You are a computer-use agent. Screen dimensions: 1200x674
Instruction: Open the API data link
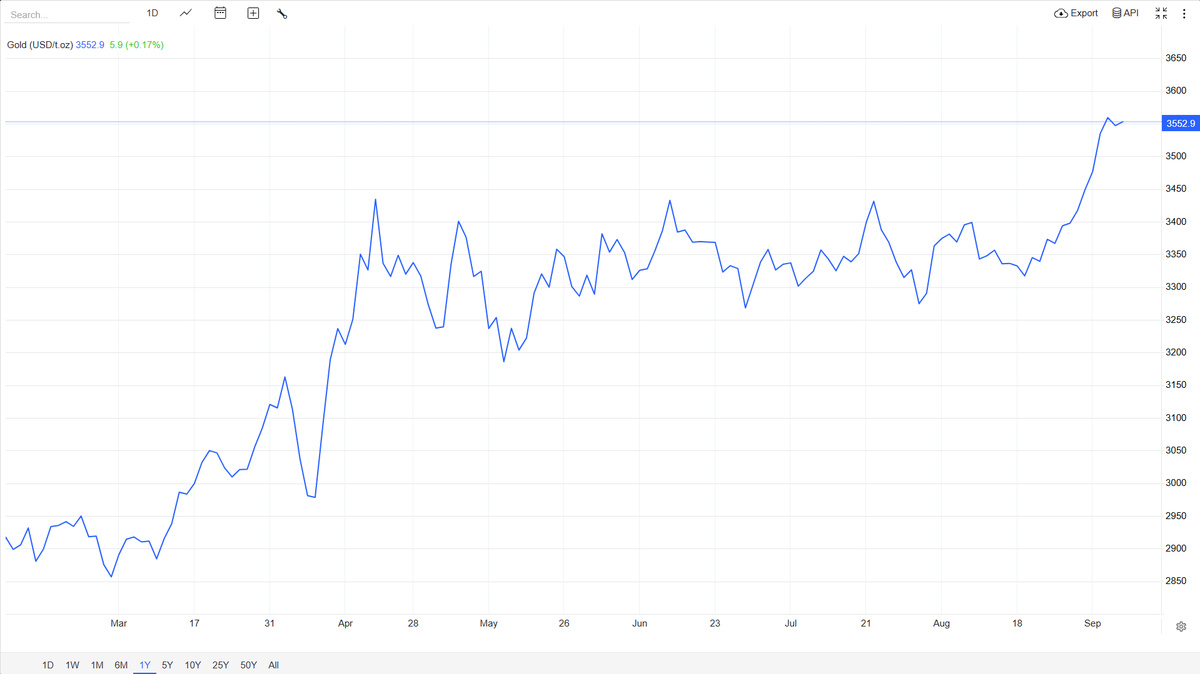tap(1125, 13)
